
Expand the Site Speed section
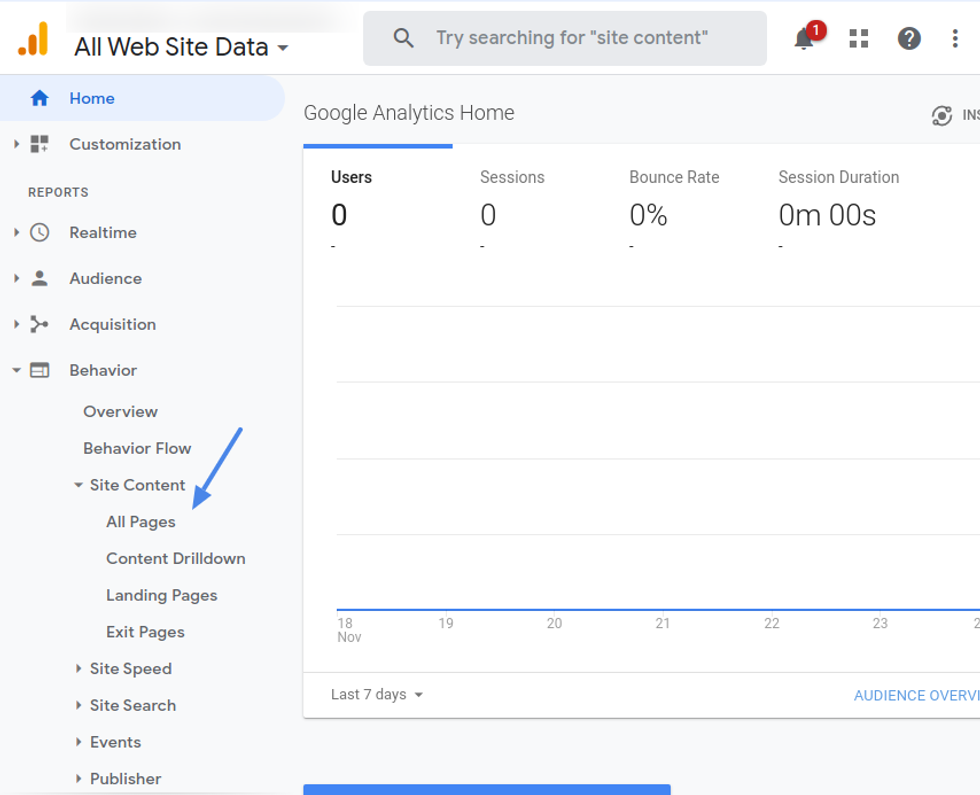(x=79, y=669)
